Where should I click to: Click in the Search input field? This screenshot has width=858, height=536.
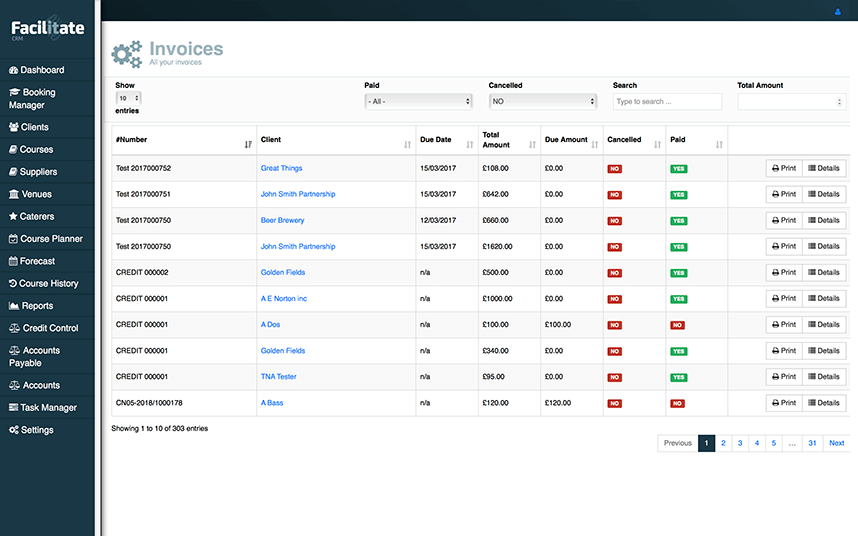(x=667, y=101)
